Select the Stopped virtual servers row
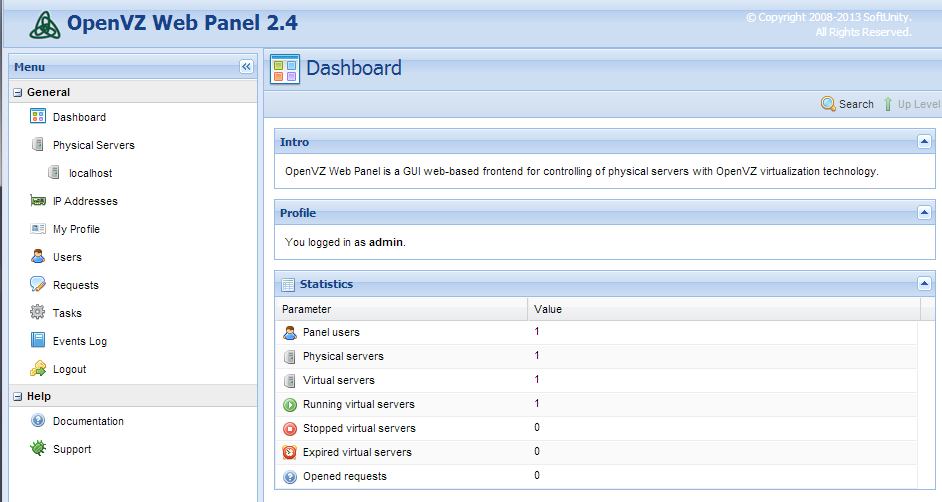The height and width of the screenshot is (502, 942). pos(596,428)
